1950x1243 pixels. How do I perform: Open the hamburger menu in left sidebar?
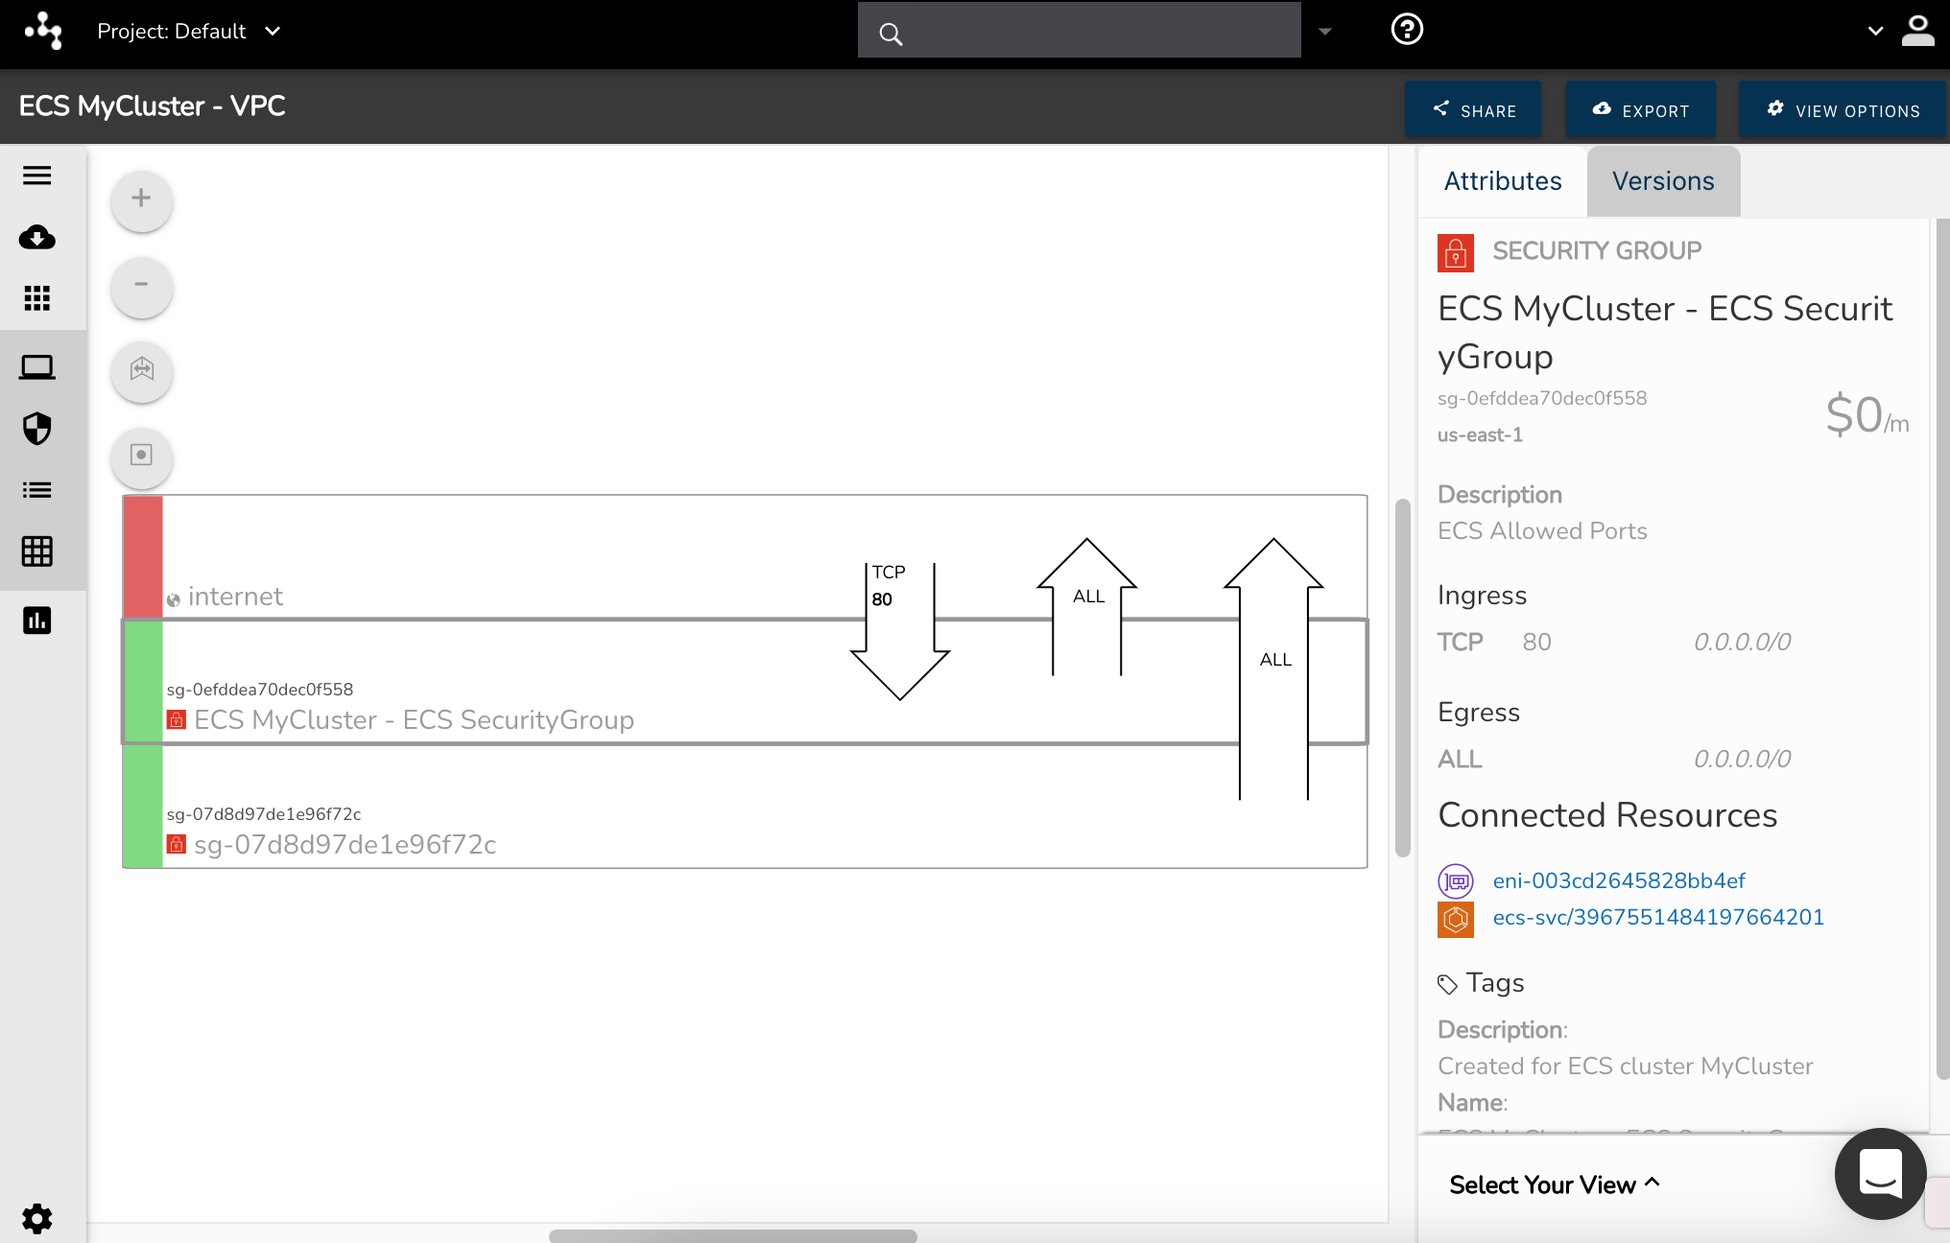(37, 176)
